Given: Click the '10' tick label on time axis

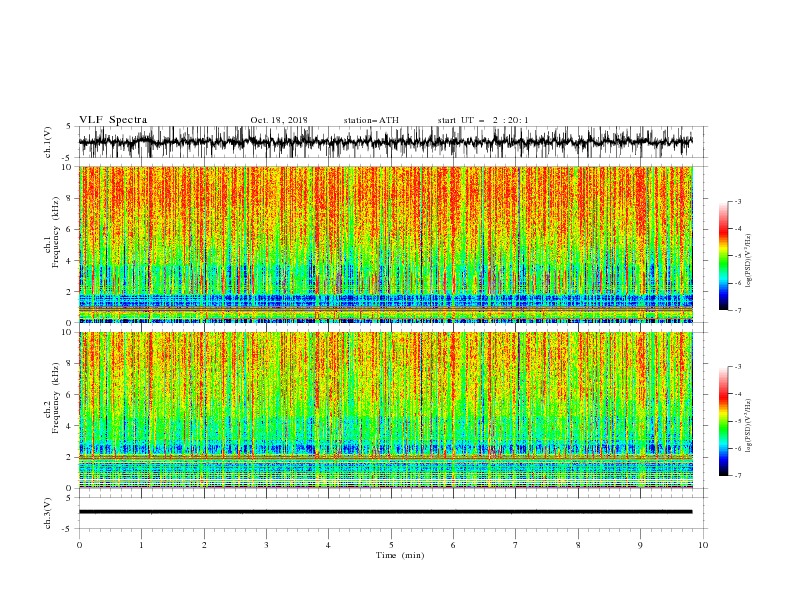Looking at the screenshot, I should pyautogui.click(x=703, y=545).
